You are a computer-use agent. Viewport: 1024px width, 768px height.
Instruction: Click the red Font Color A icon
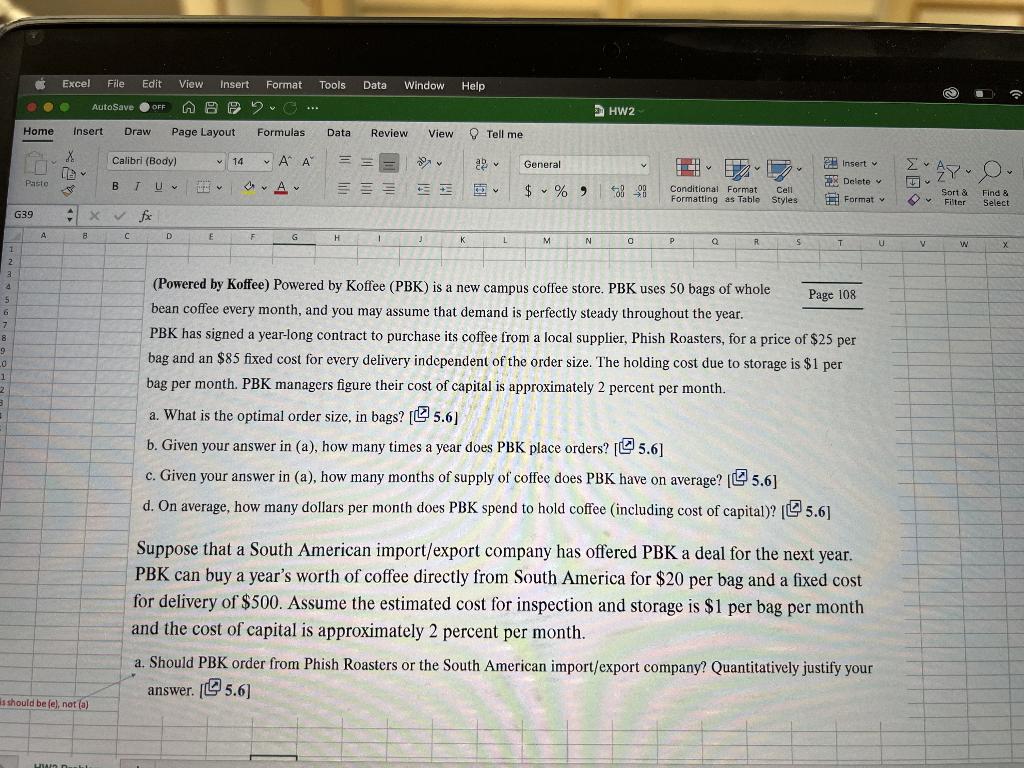tap(281, 188)
